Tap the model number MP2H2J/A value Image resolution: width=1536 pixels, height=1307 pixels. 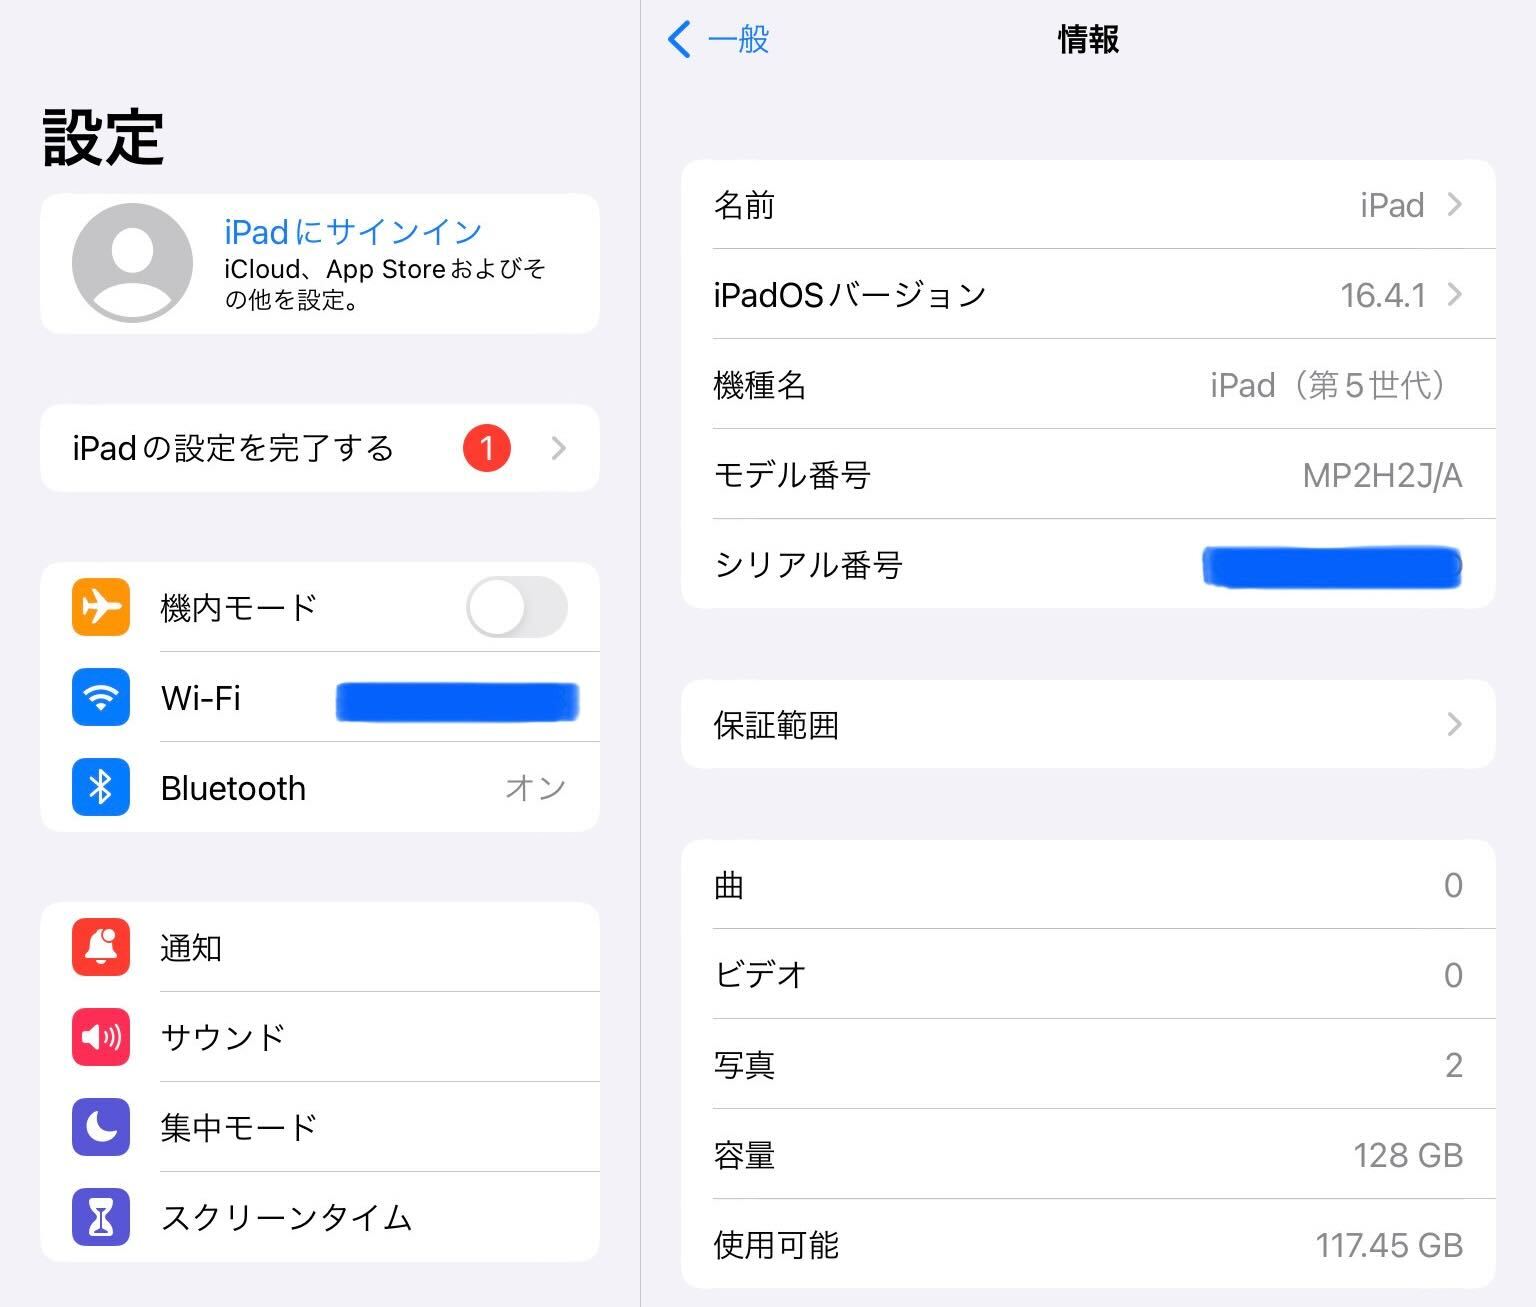tap(1382, 476)
